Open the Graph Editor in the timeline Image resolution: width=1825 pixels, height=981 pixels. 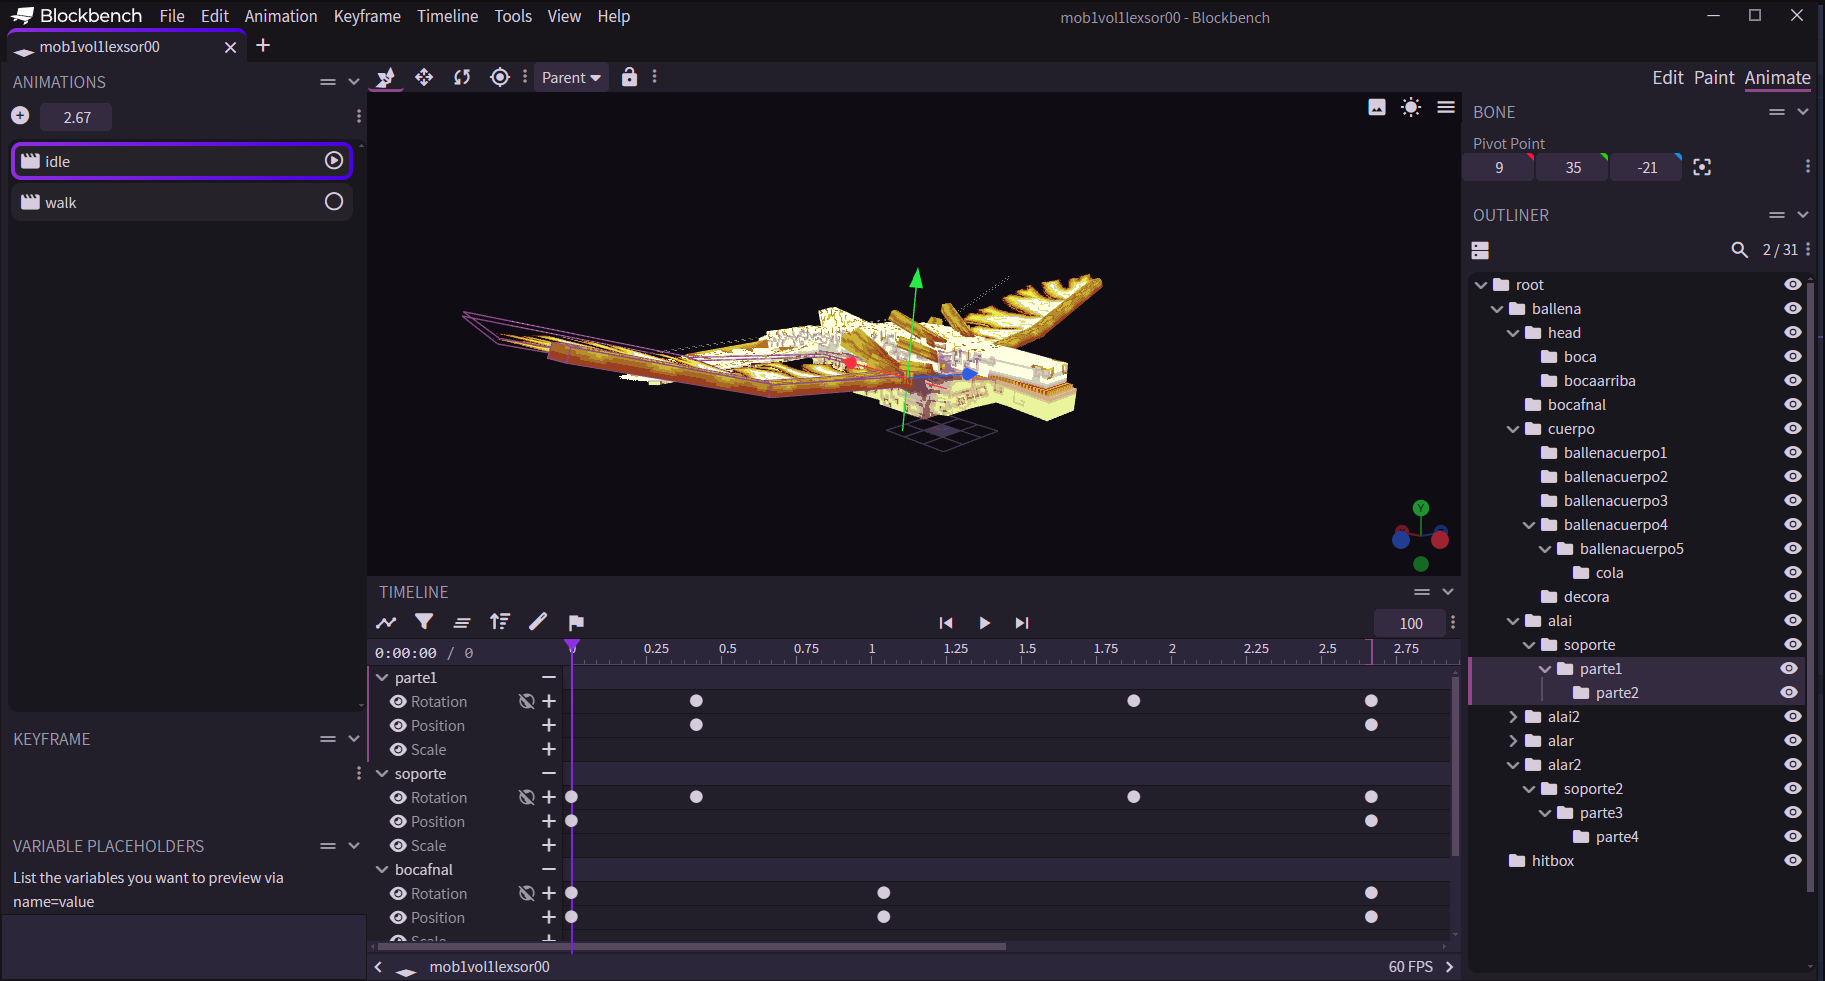click(386, 622)
